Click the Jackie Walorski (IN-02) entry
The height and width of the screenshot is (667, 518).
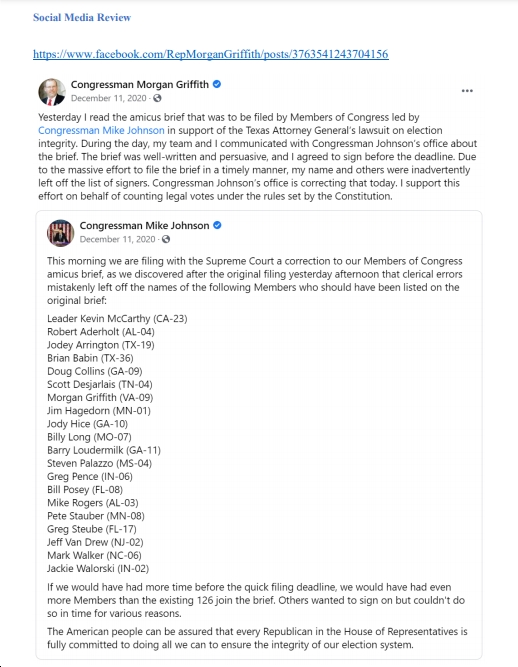tap(98, 568)
